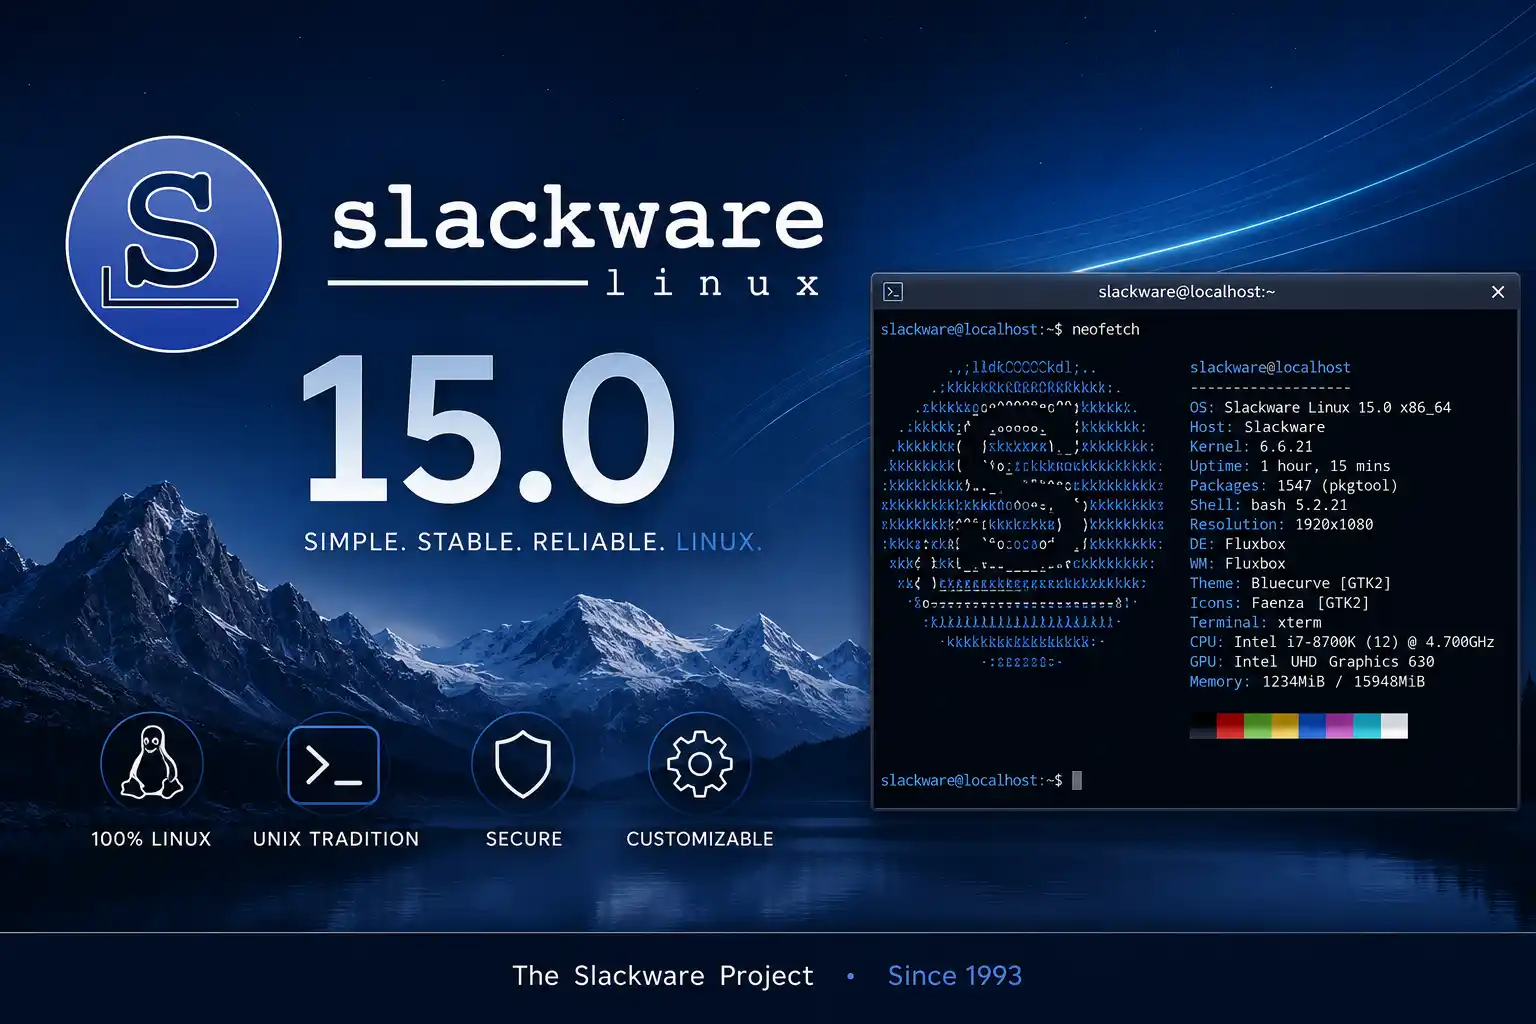Image resolution: width=1536 pixels, height=1024 pixels.
Task: Click the shield icon above SECURE
Action: pyautogui.click(x=523, y=764)
